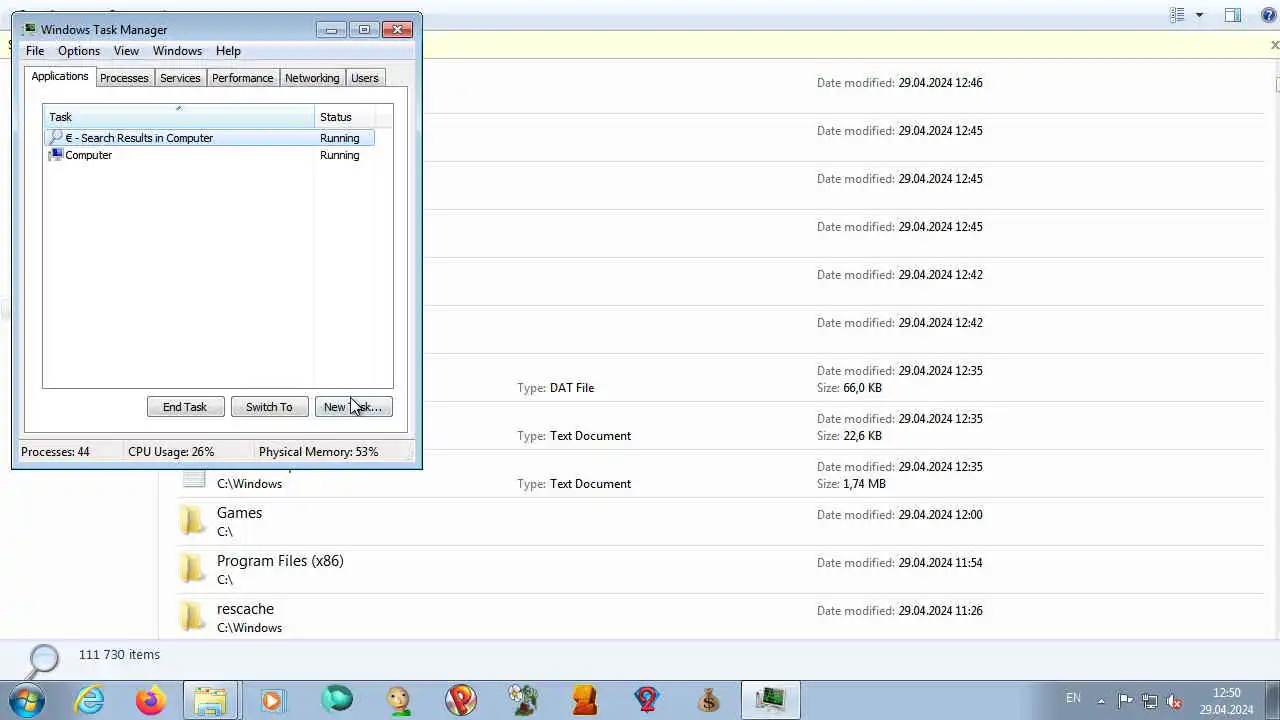Select the Games folder icon
The width and height of the screenshot is (1280, 720).
(192, 521)
